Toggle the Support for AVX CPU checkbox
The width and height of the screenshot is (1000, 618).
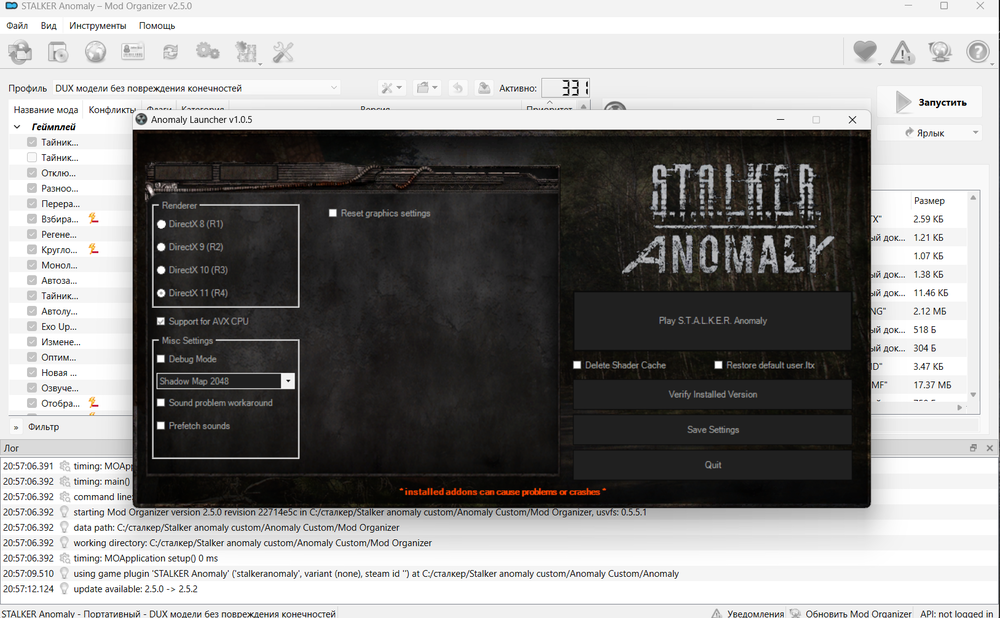point(161,321)
